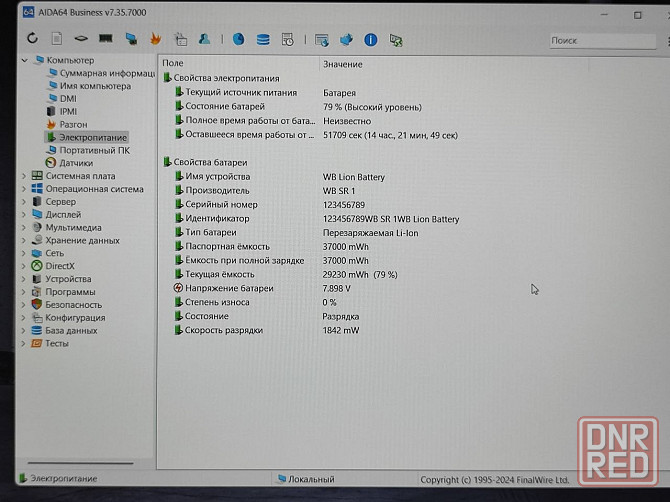
Task: Click the memory module toolbar icon
Action: [x=106, y=38]
